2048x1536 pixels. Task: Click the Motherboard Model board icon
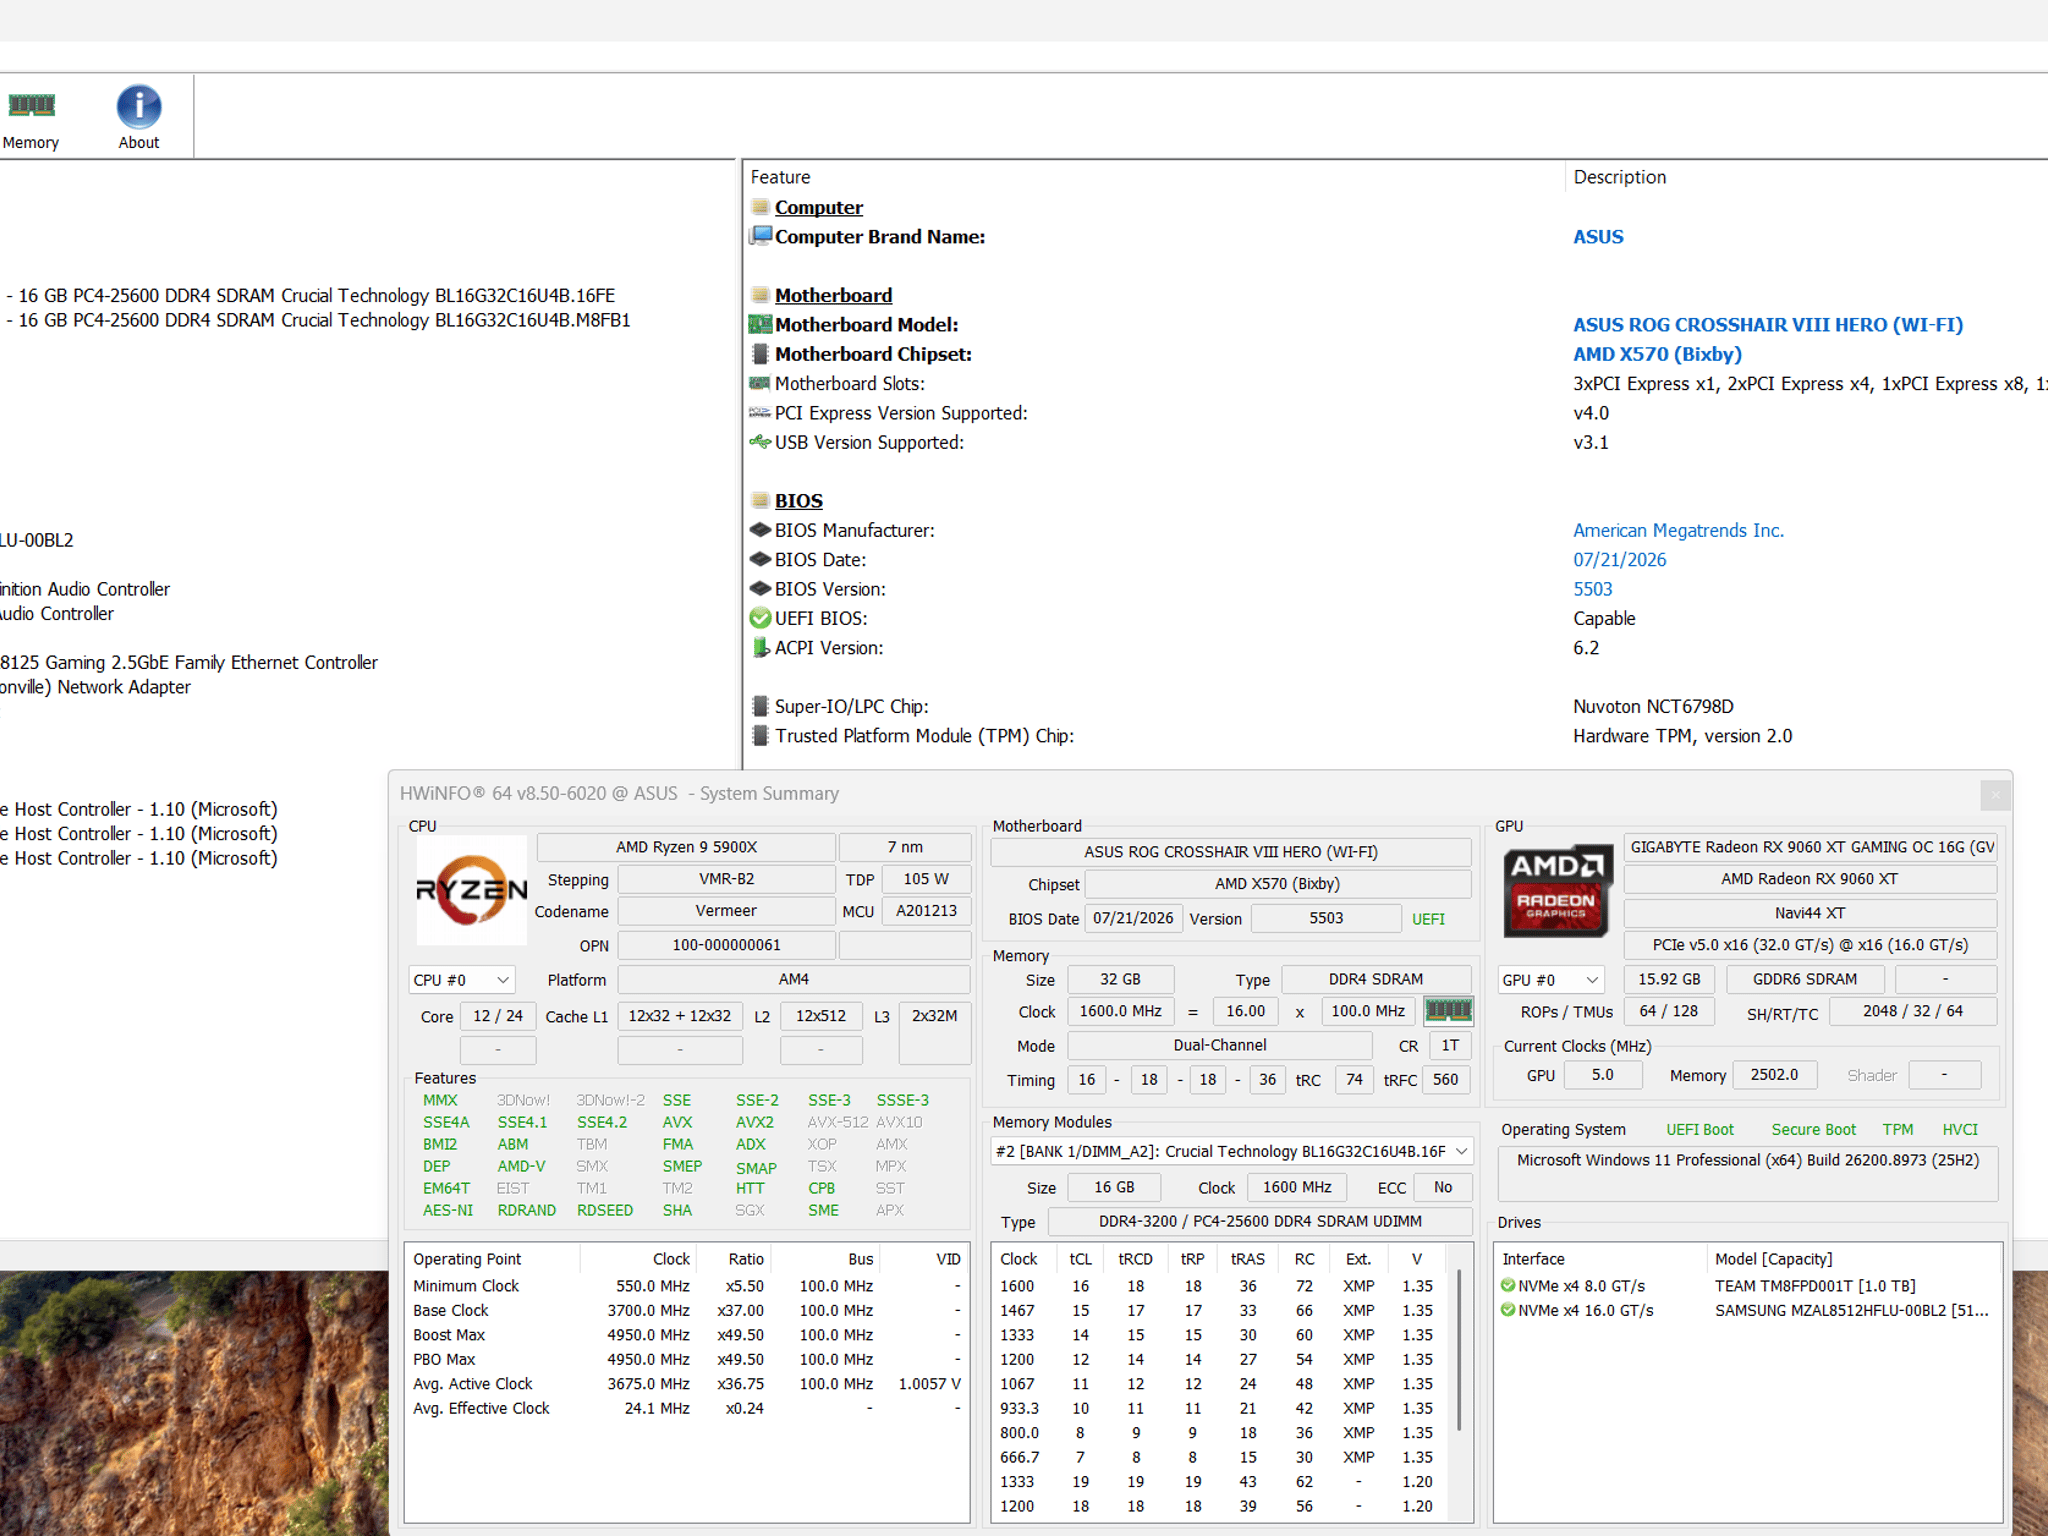(760, 324)
